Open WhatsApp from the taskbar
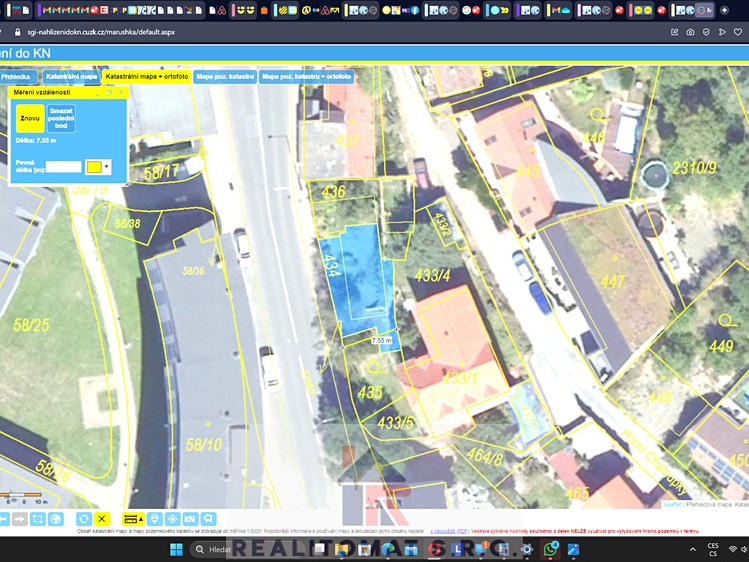Screen dimensions: 749x562 (550, 550)
